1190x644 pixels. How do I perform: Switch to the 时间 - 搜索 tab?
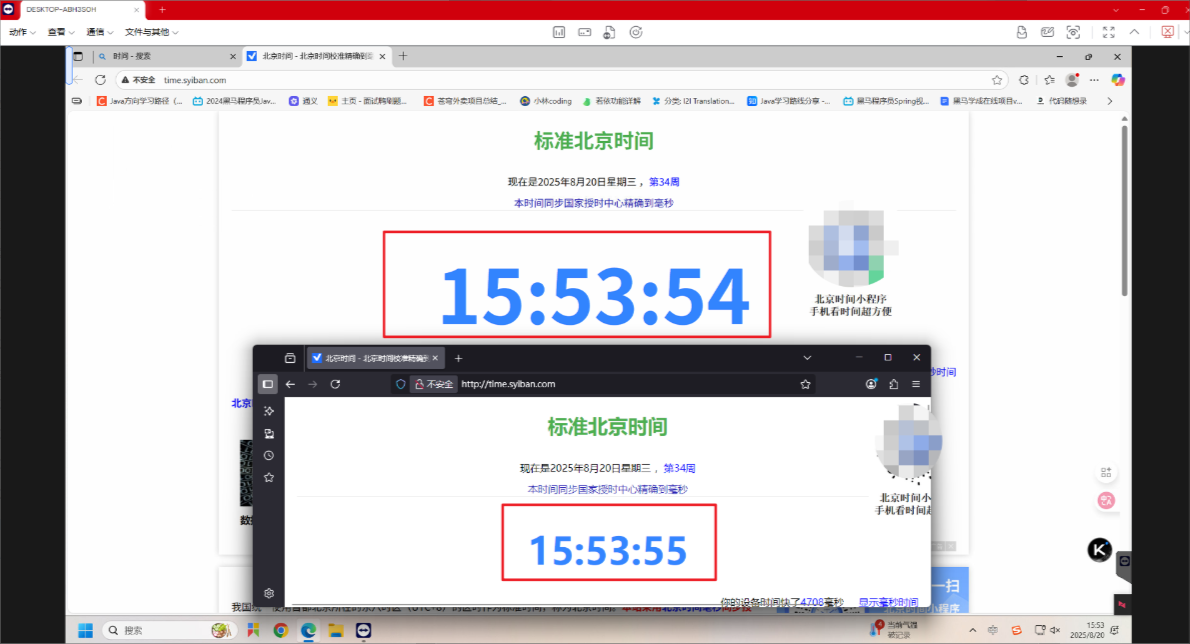150,56
